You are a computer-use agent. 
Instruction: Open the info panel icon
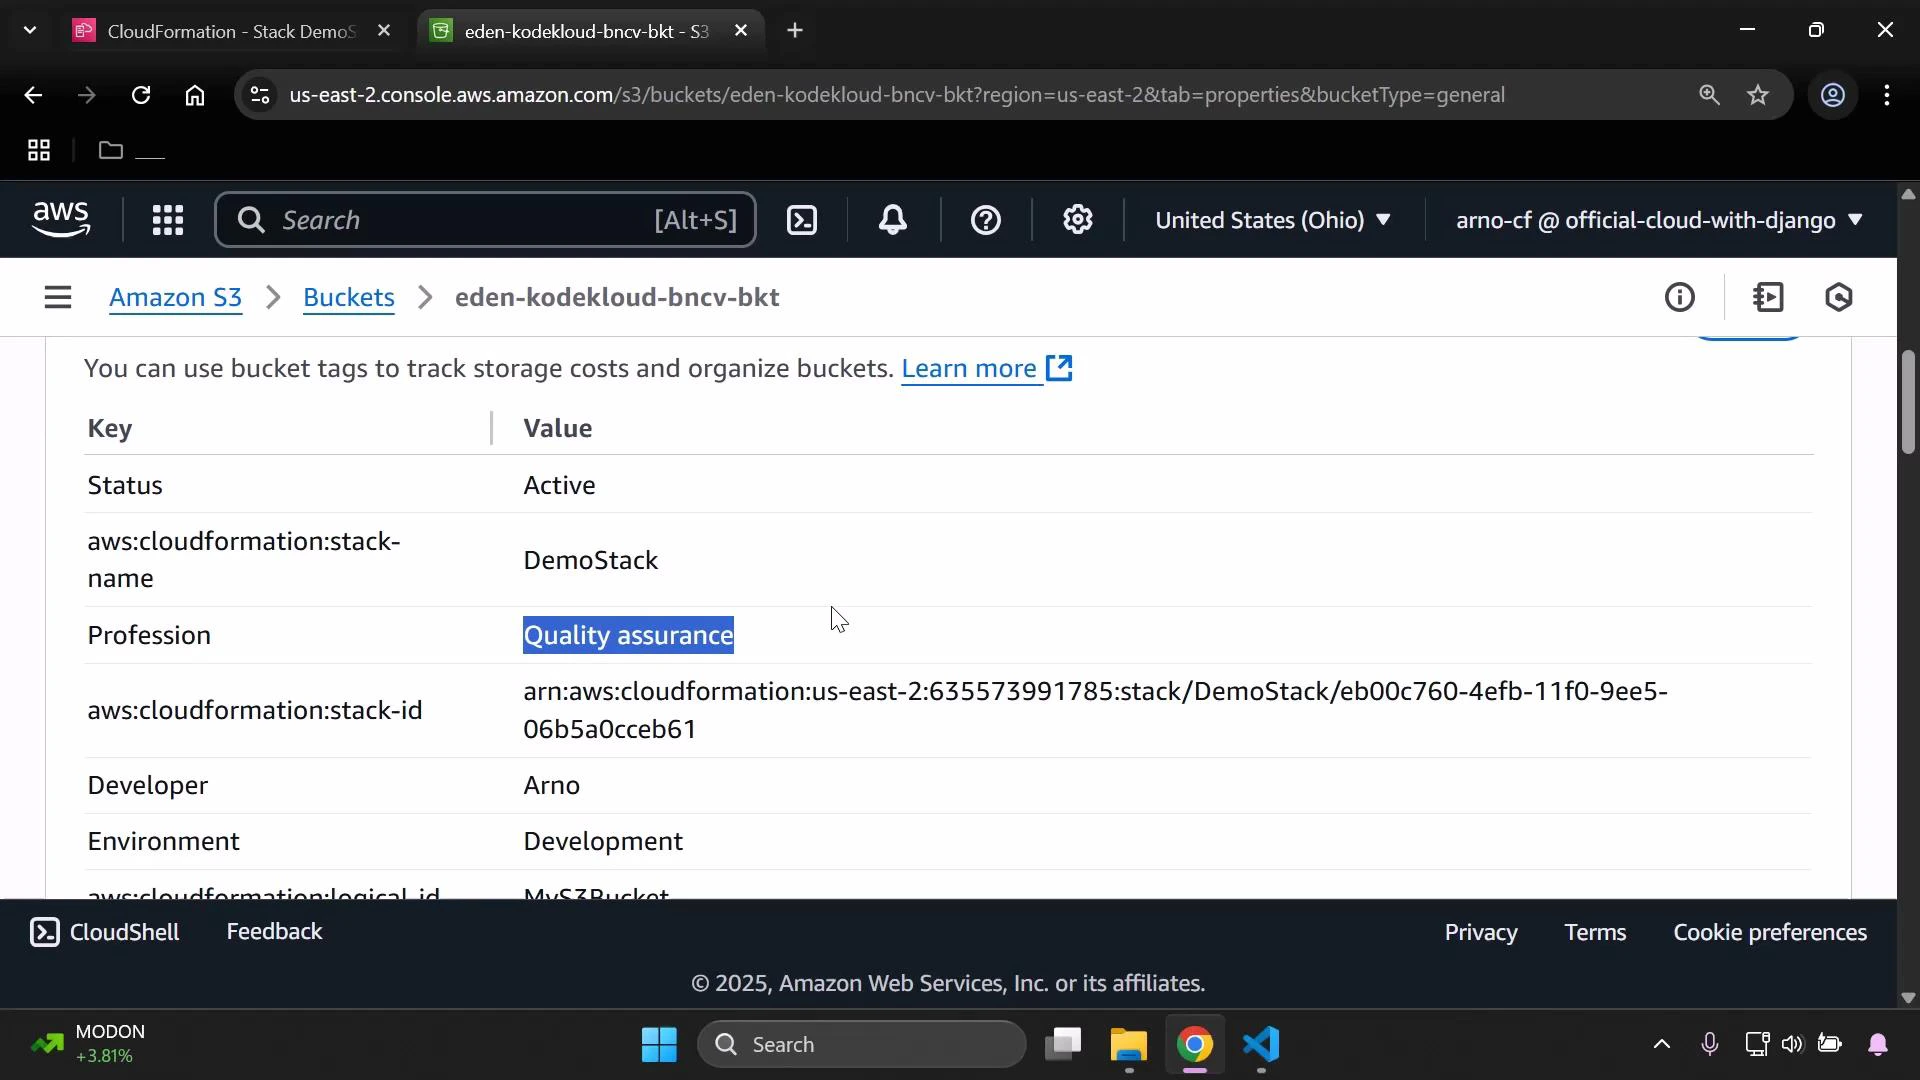(1680, 298)
